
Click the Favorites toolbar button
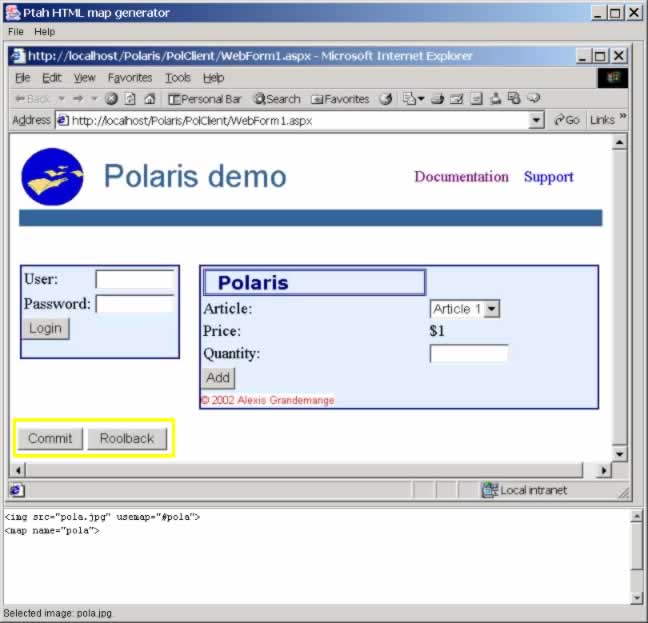(x=340, y=99)
